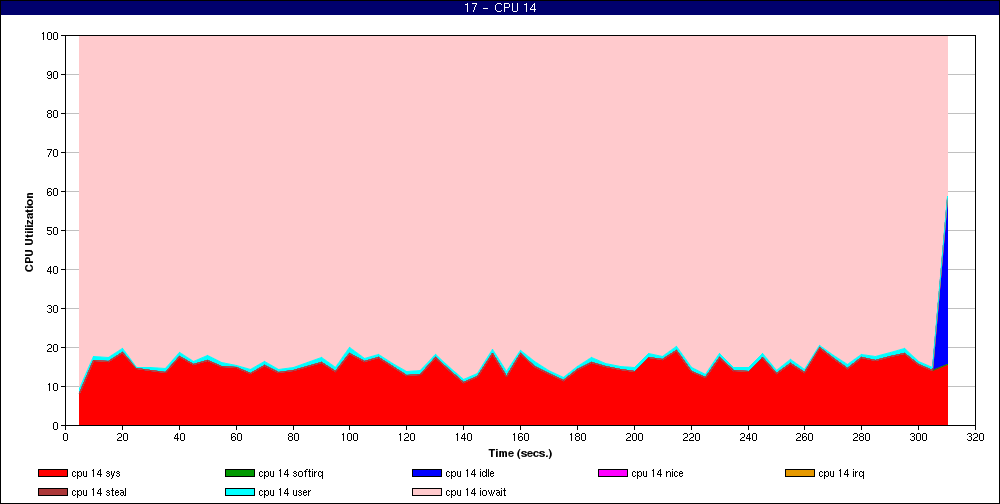The image size is (1000, 504).
Task: Click the brown cpu 14 steal legend swatch
Action: tap(53, 493)
